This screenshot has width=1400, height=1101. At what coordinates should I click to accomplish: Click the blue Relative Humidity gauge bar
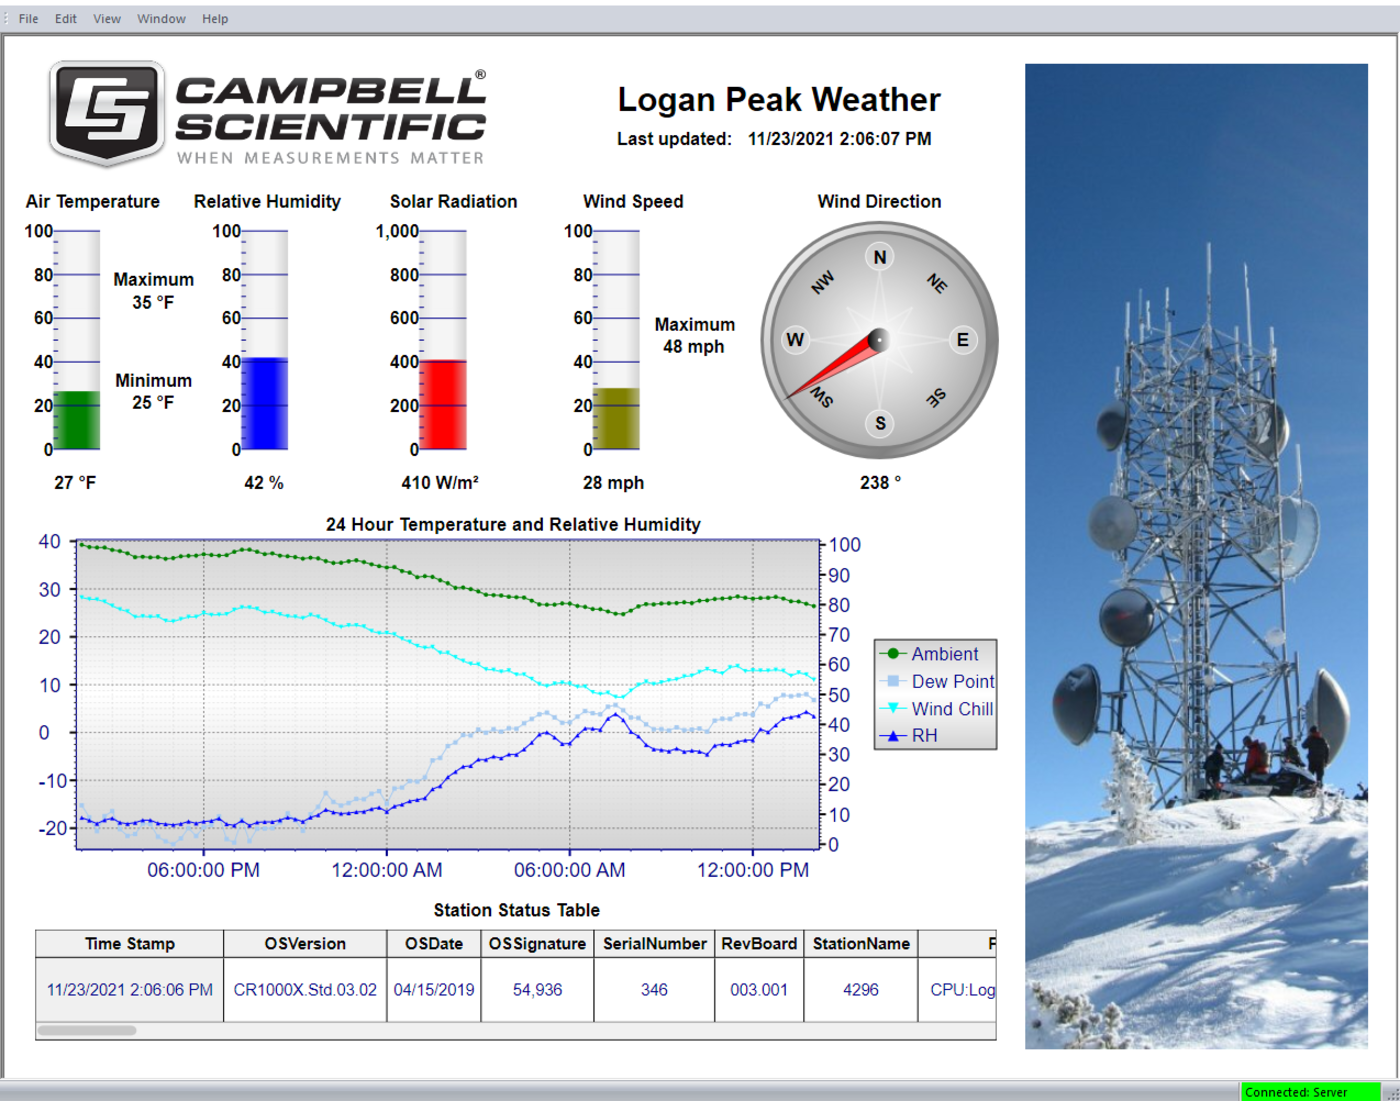(x=265, y=403)
